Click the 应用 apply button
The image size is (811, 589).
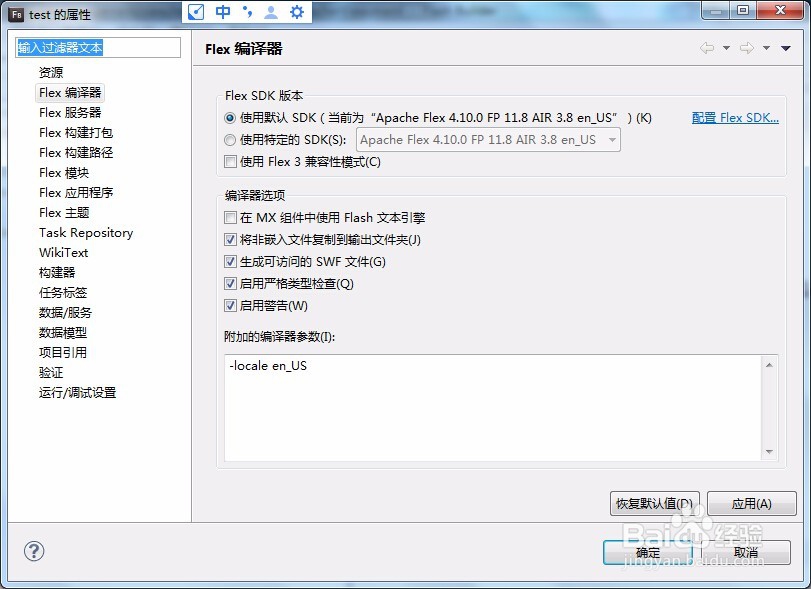click(752, 504)
